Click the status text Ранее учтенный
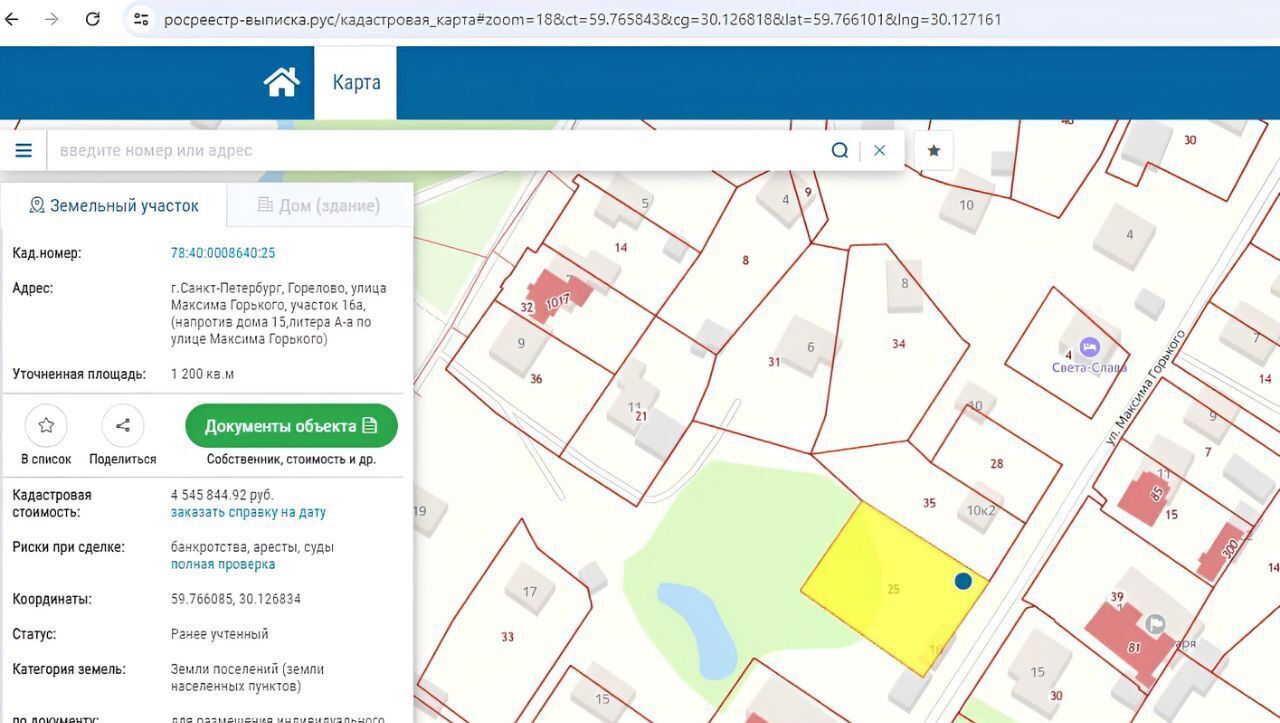1280x723 pixels. 220,634
